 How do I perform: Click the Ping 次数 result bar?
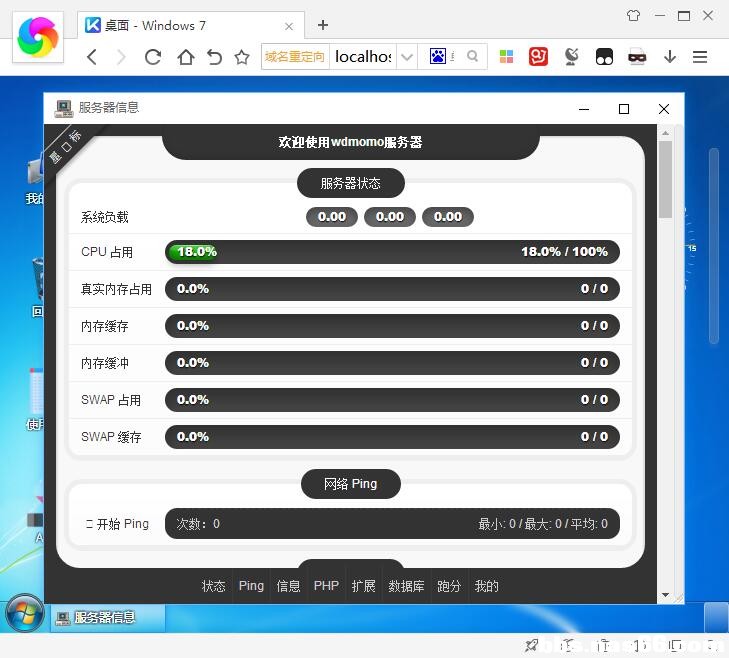[x=392, y=524]
